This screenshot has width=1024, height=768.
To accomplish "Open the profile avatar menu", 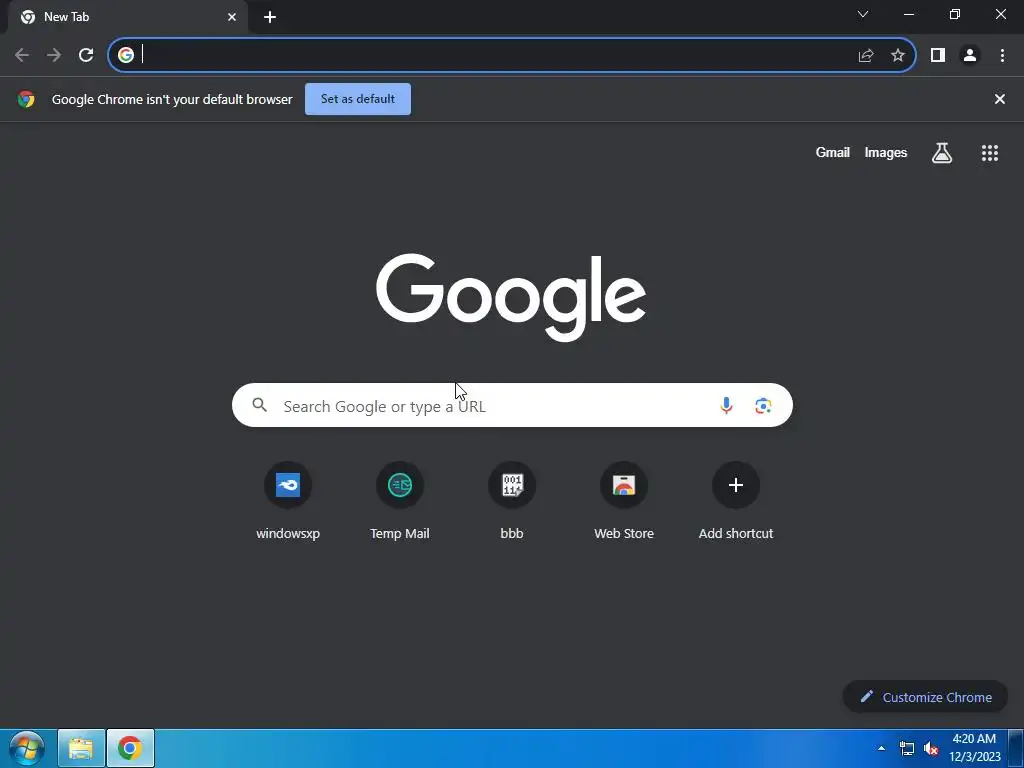I will point(970,56).
